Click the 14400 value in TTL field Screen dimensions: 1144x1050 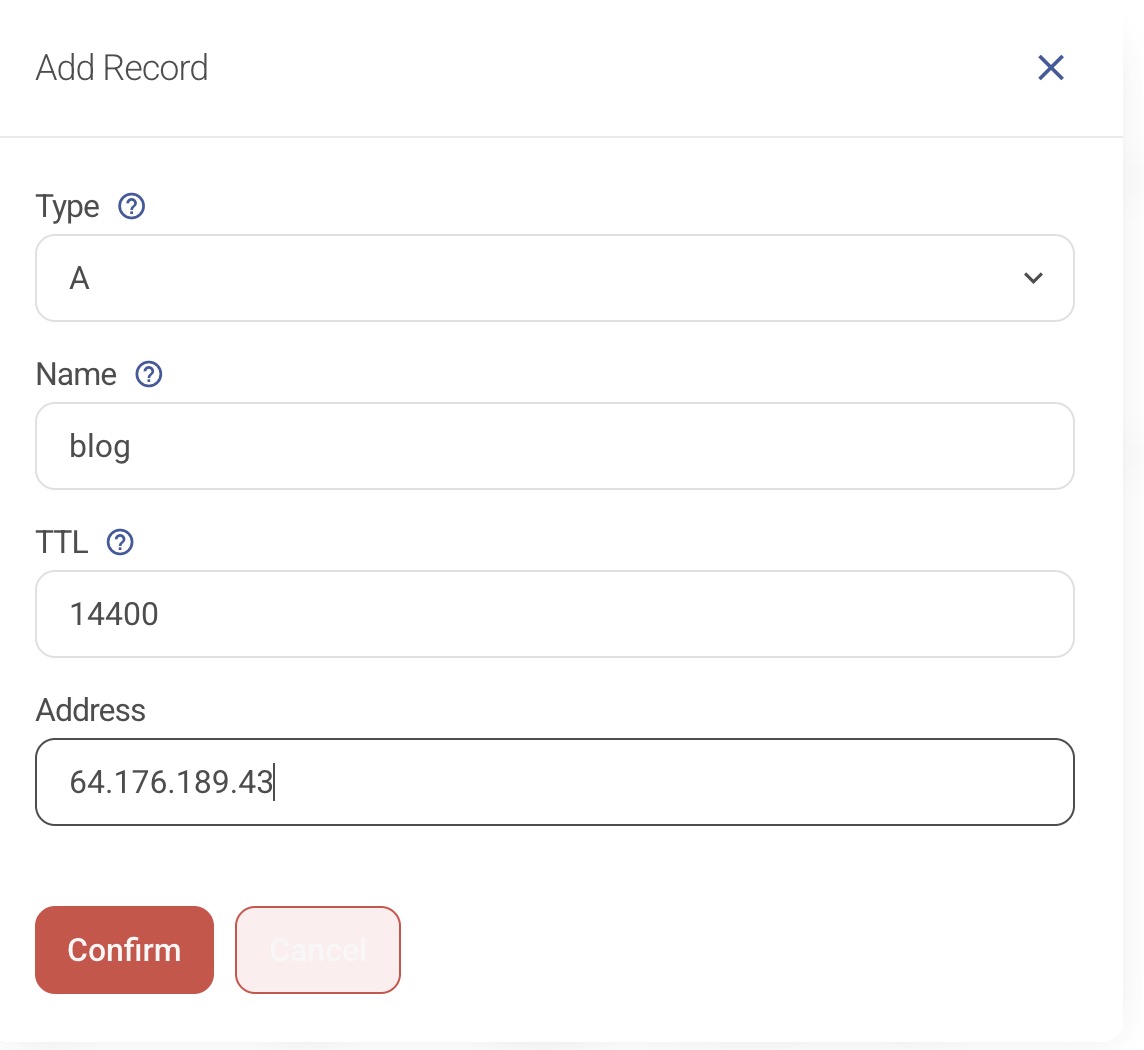point(114,614)
